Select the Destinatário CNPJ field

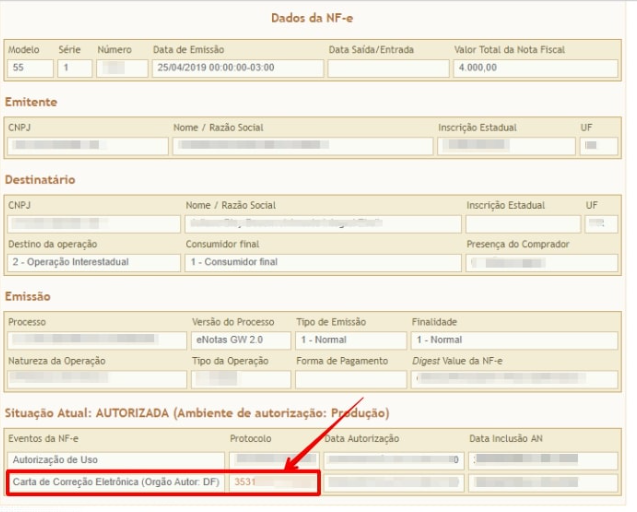tap(93, 224)
